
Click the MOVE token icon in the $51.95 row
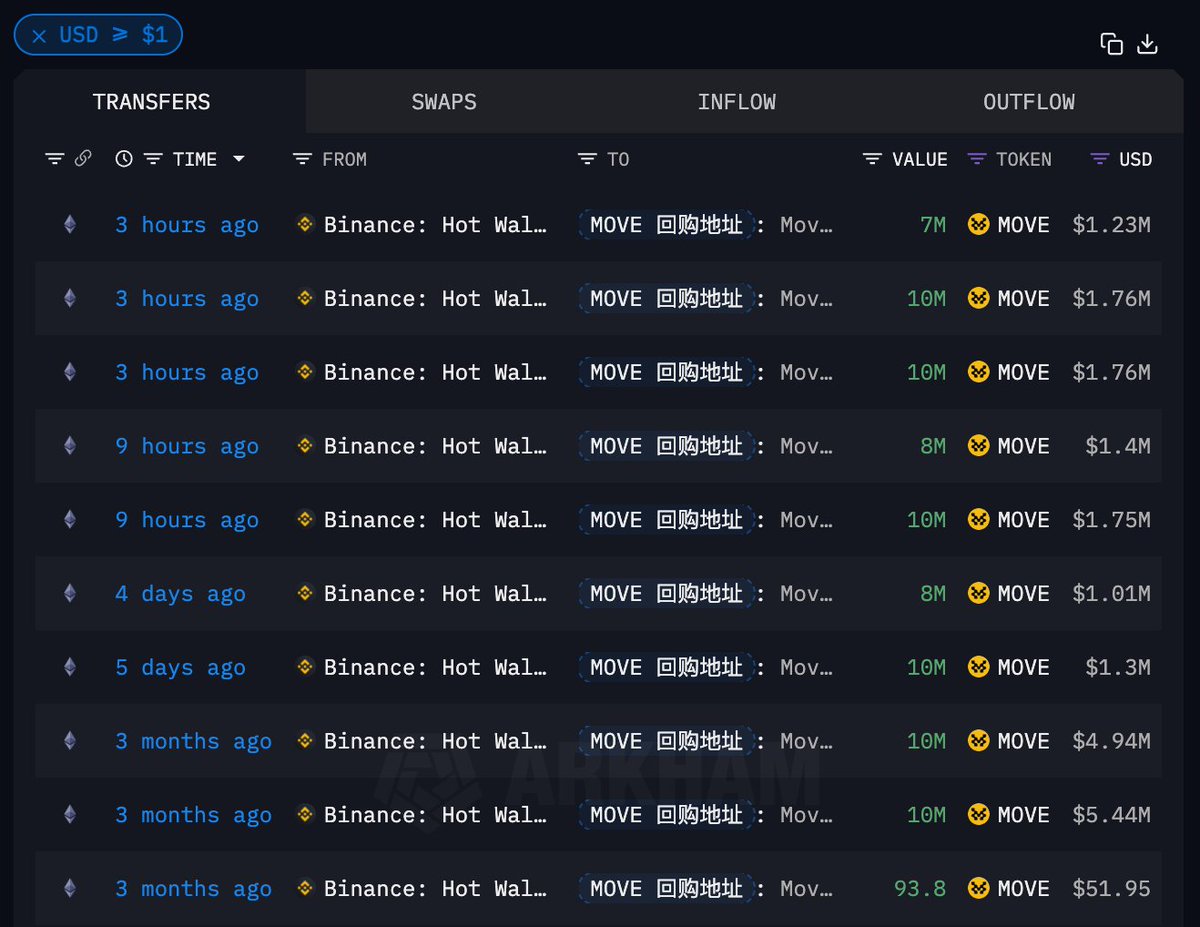[x=978, y=888]
